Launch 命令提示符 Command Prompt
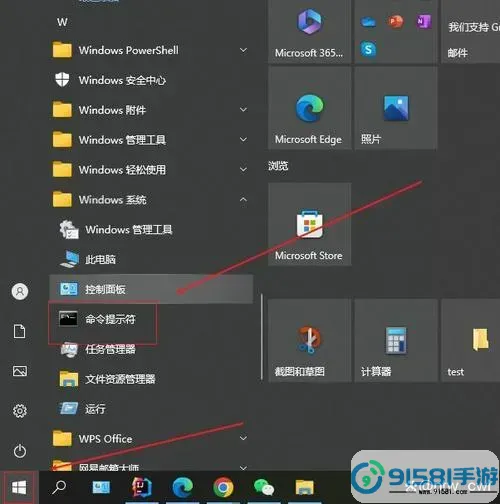Image resolution: width=500 pixels, height=504 pixels. (151, 319)
